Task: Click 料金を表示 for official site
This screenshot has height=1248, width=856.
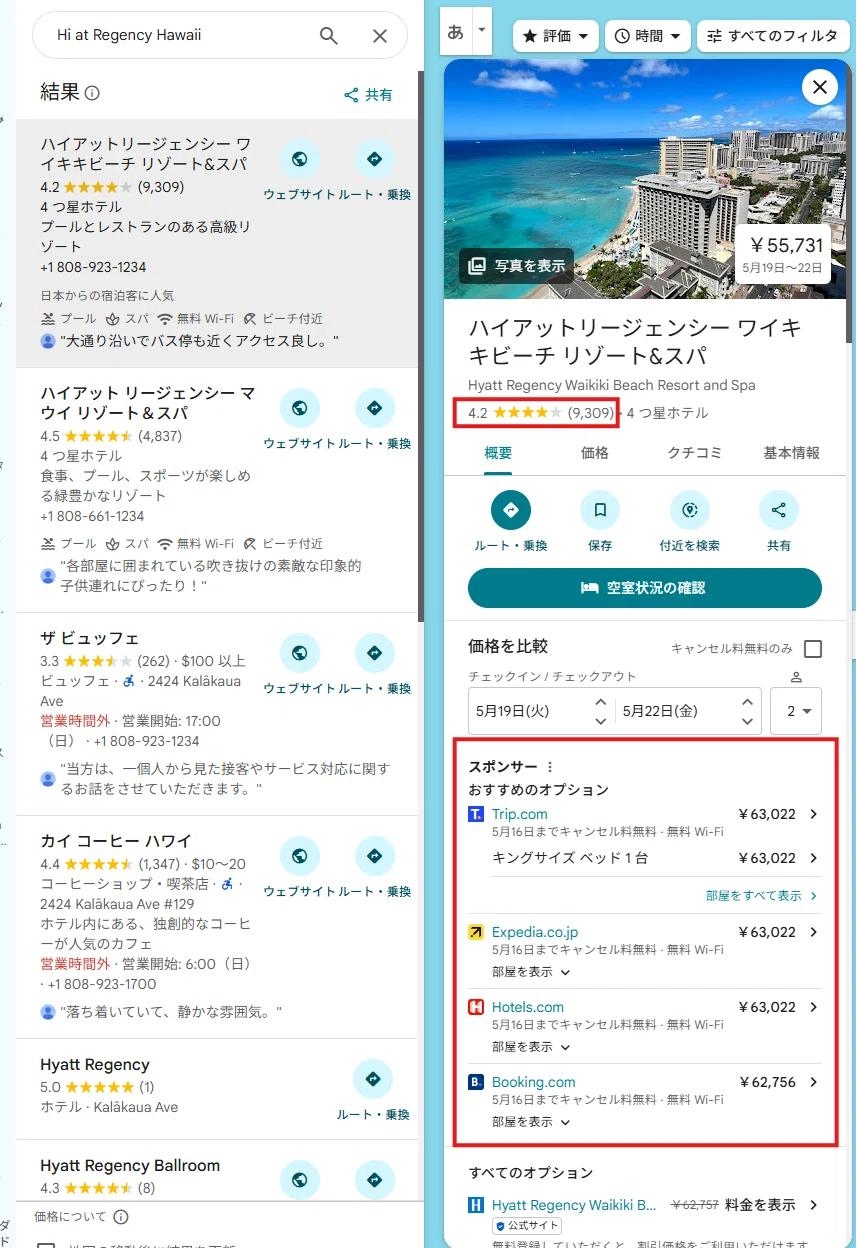Action: click(760, 1205)
